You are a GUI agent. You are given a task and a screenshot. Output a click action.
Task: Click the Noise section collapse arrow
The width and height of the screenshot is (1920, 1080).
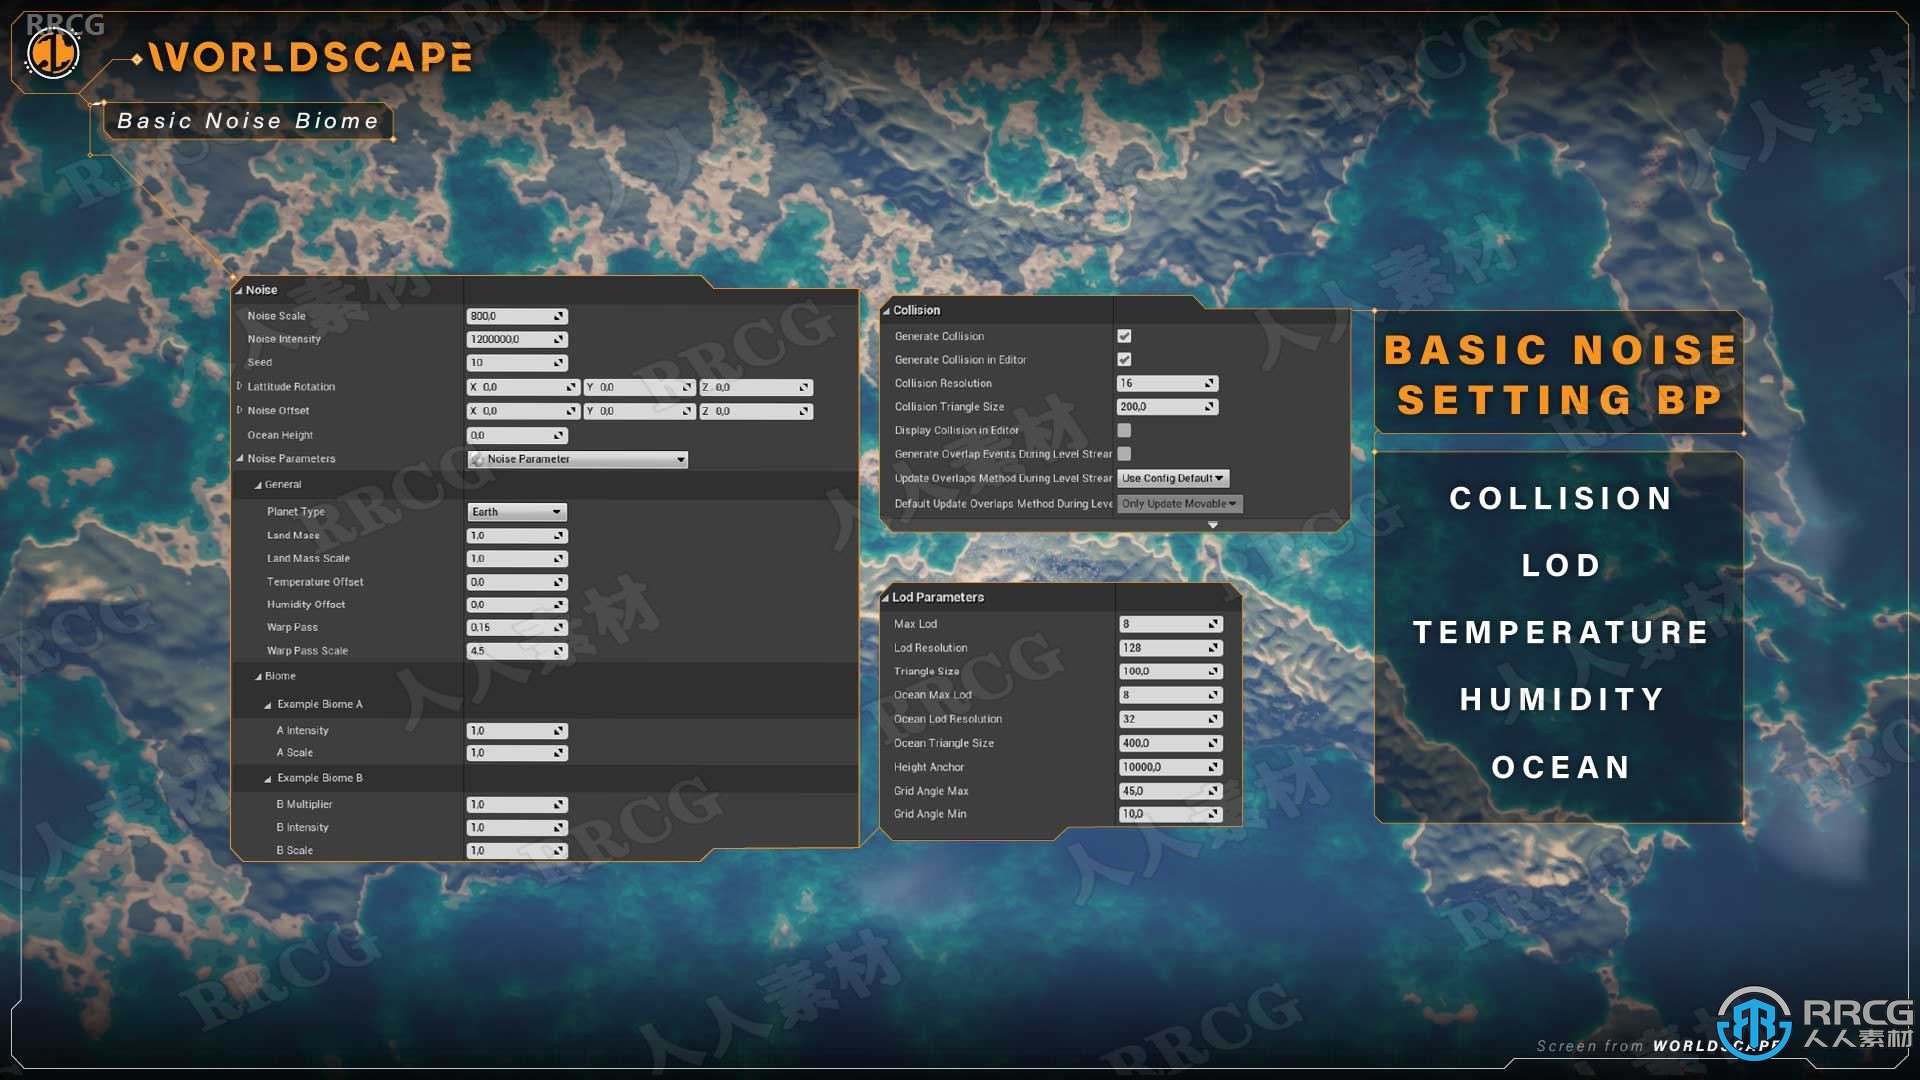coord(239,289)
